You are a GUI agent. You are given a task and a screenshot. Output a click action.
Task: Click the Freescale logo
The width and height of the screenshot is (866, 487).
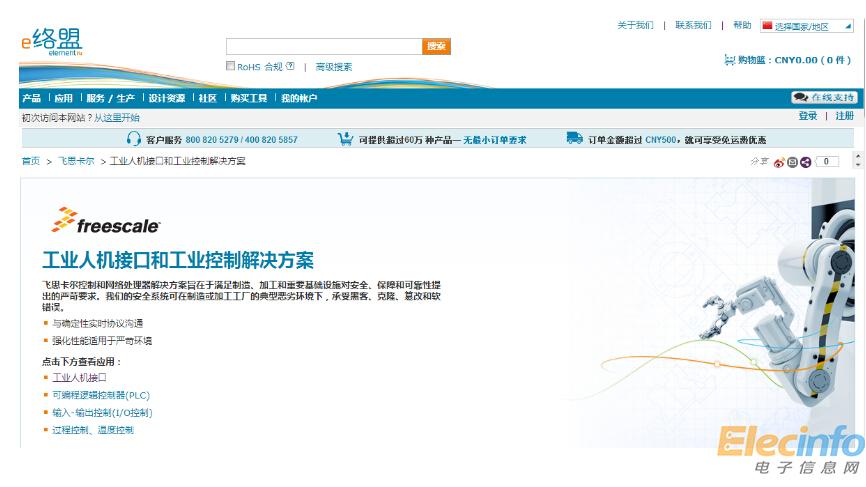coord(105,221)
